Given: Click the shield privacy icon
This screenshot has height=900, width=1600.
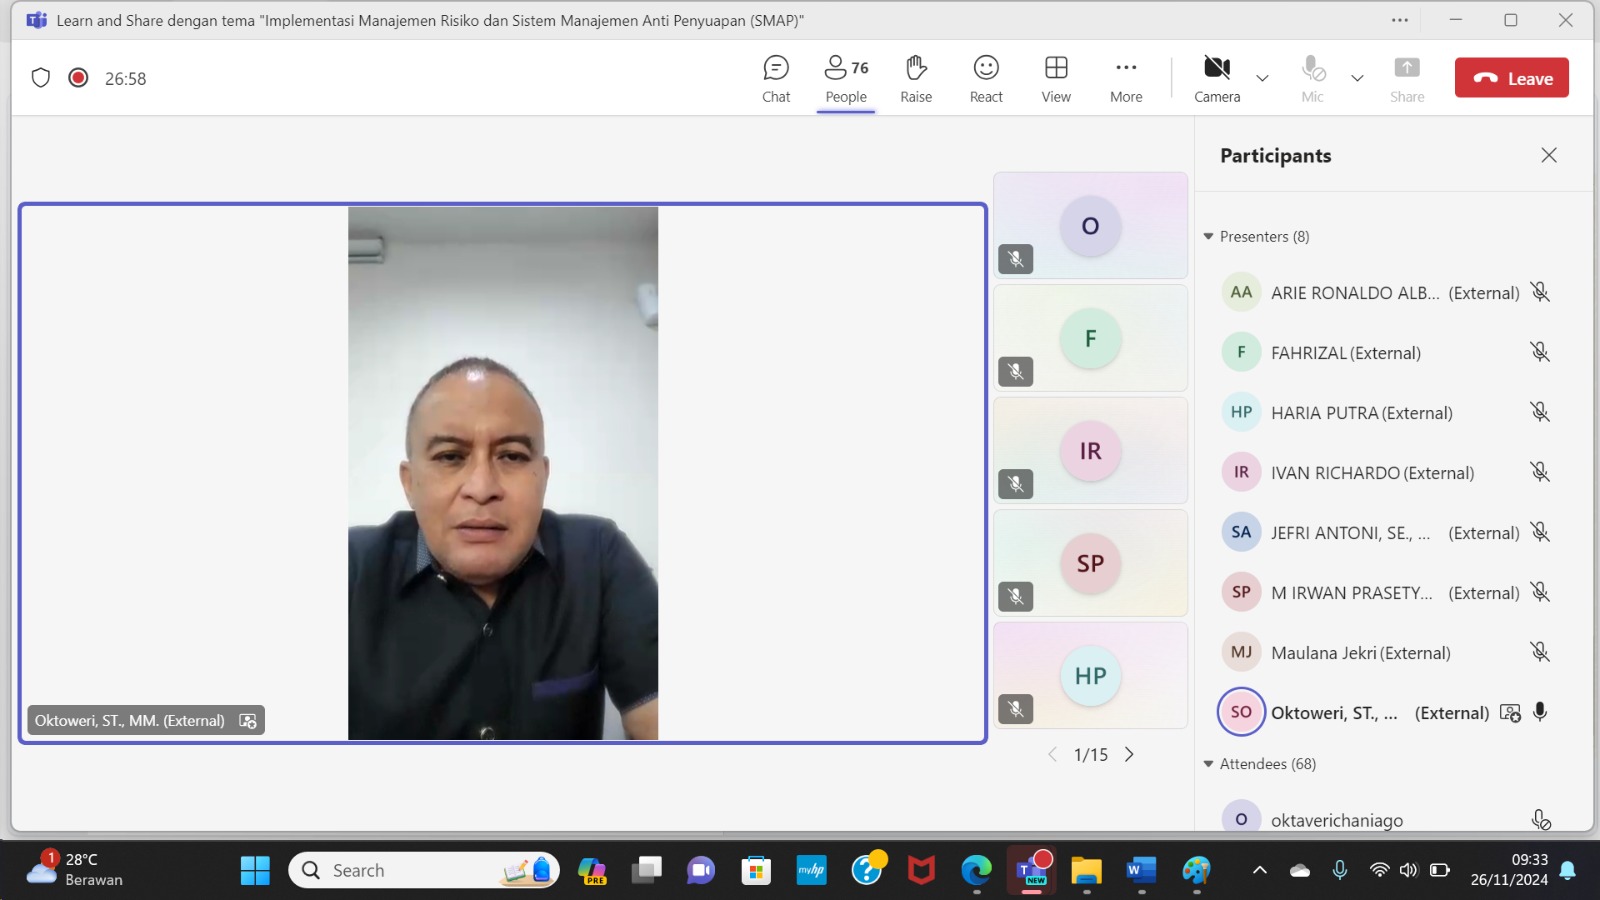Looking at the screenshot, I should [x=41, y=78].
